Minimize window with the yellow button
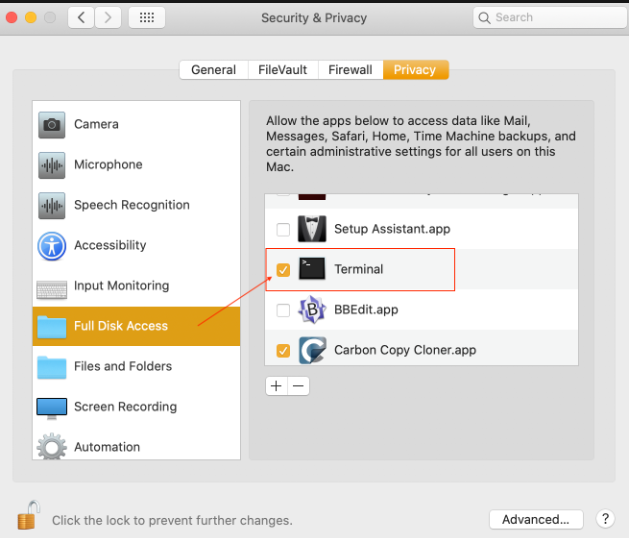 (31, 18)
